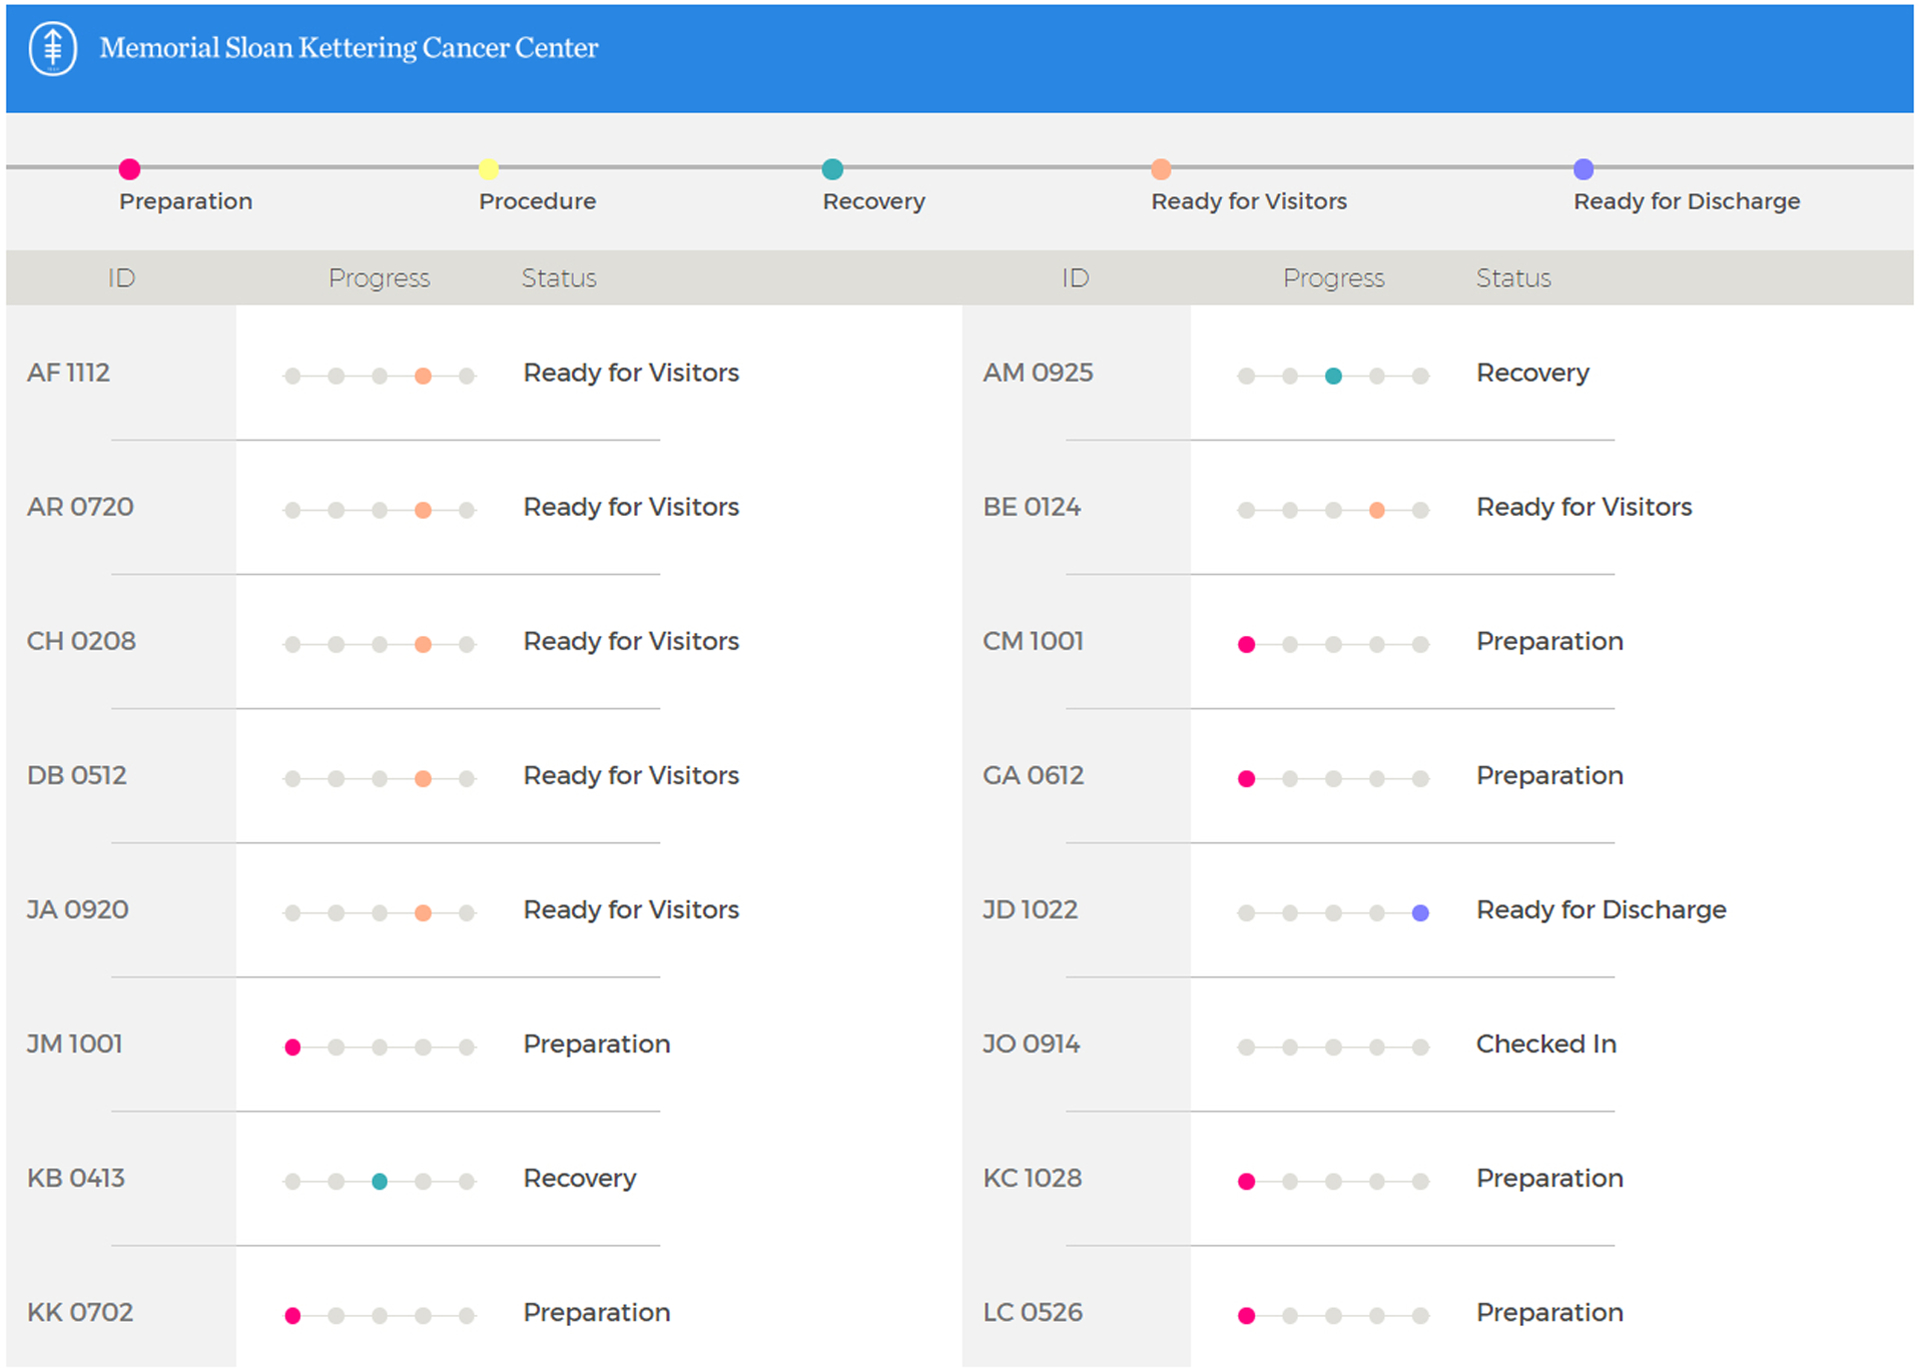
Task: Select patient ID AR 0720
Action: [80, 507]
